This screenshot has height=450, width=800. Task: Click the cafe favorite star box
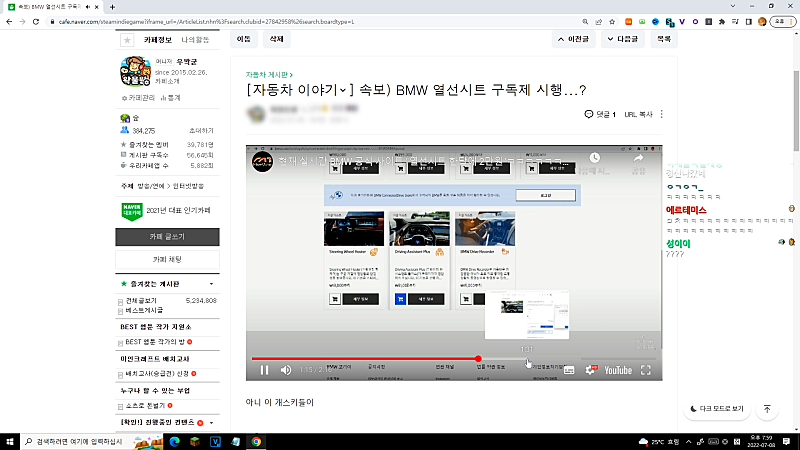(127, 40)
